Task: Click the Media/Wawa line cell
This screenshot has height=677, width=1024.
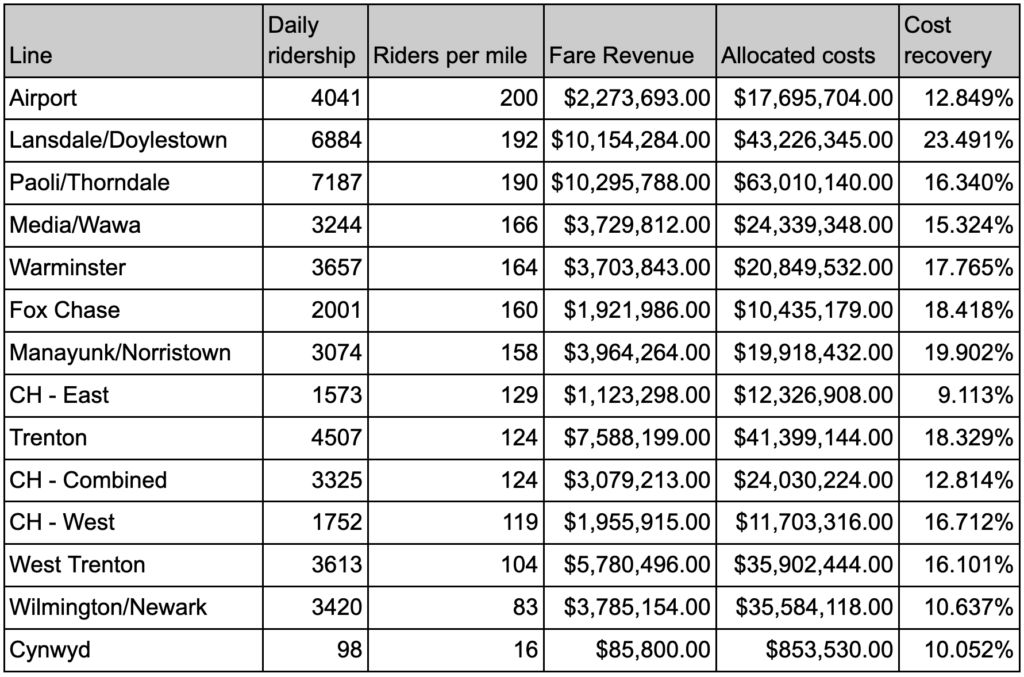Action: coord(75,225)
